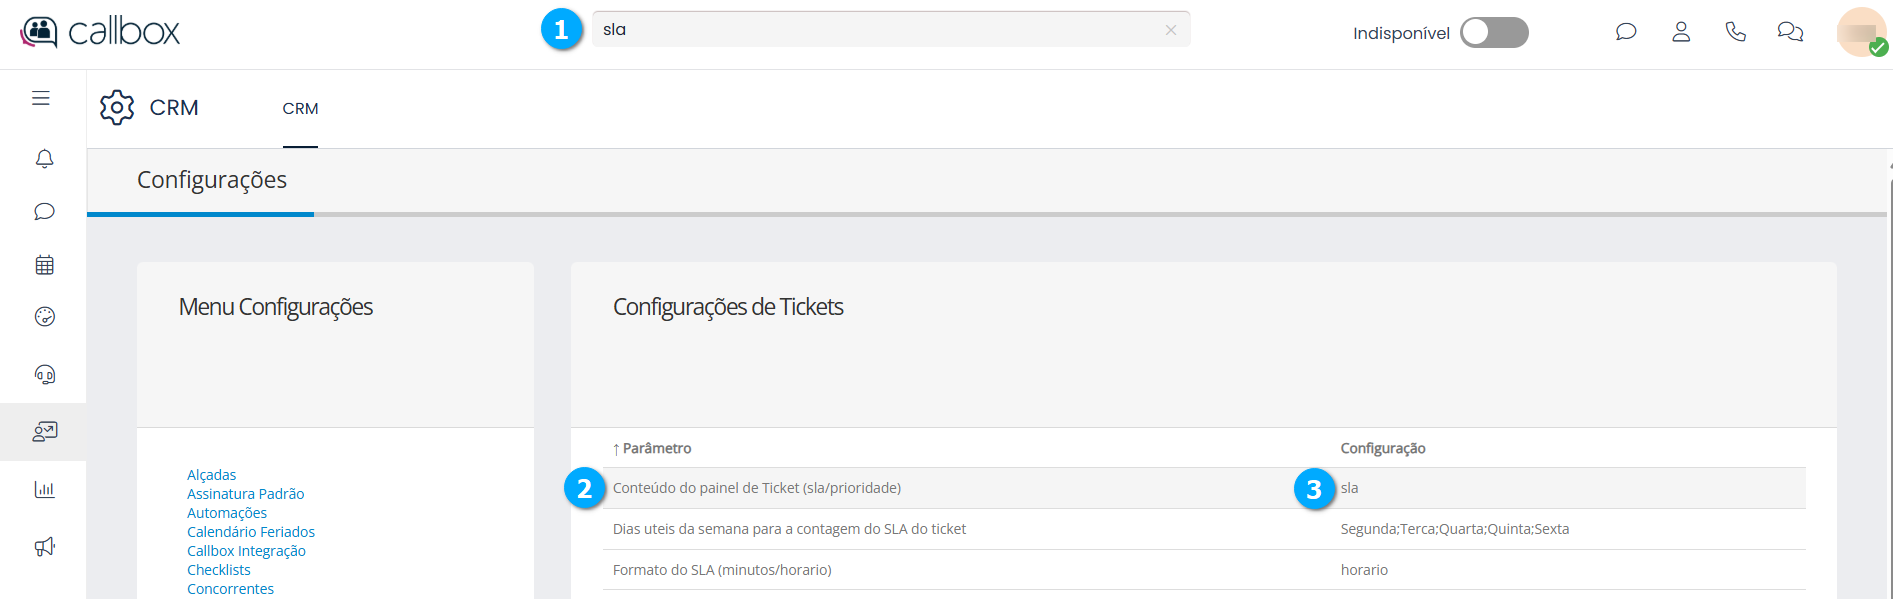Open the Automações settings link

click(x=227, y=513)
